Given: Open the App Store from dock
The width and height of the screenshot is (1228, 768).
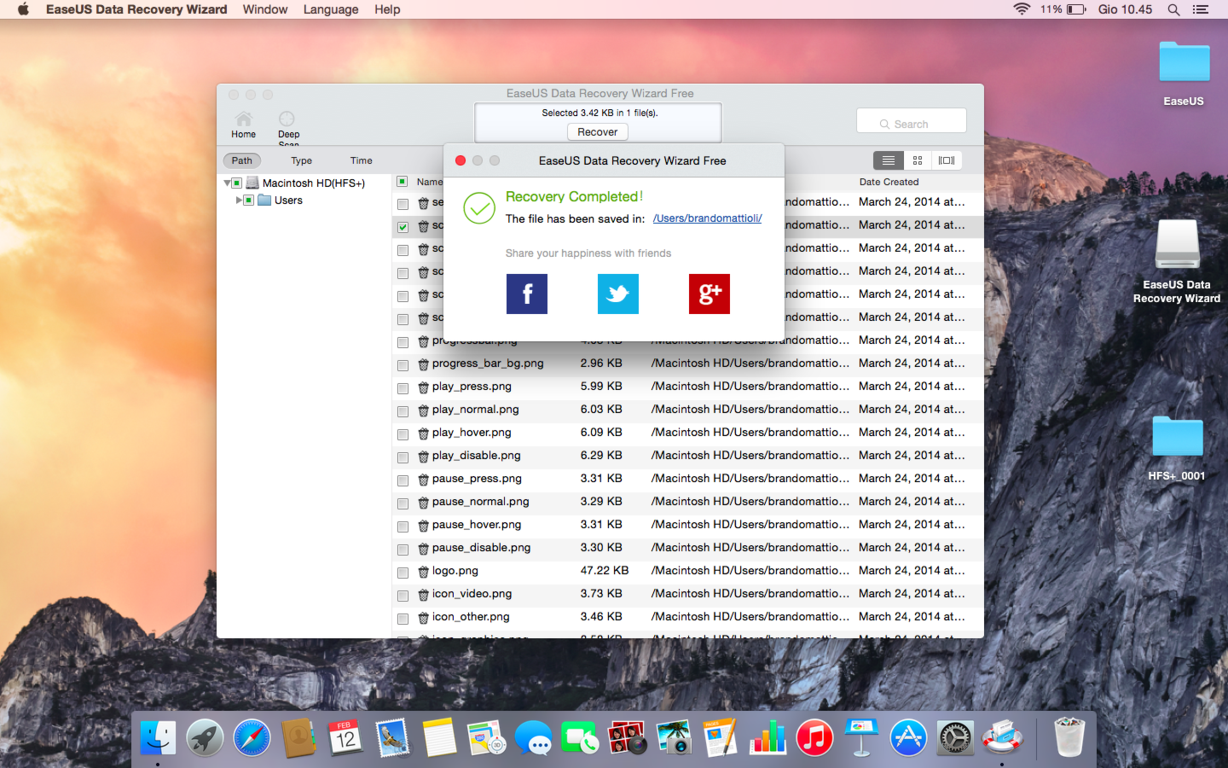Looking at the screenshot, I should (x=908, y=739).
